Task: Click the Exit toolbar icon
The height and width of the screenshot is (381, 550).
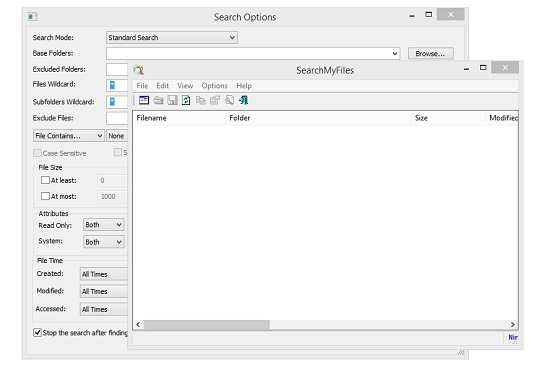Action: click(x=243, y=100)
